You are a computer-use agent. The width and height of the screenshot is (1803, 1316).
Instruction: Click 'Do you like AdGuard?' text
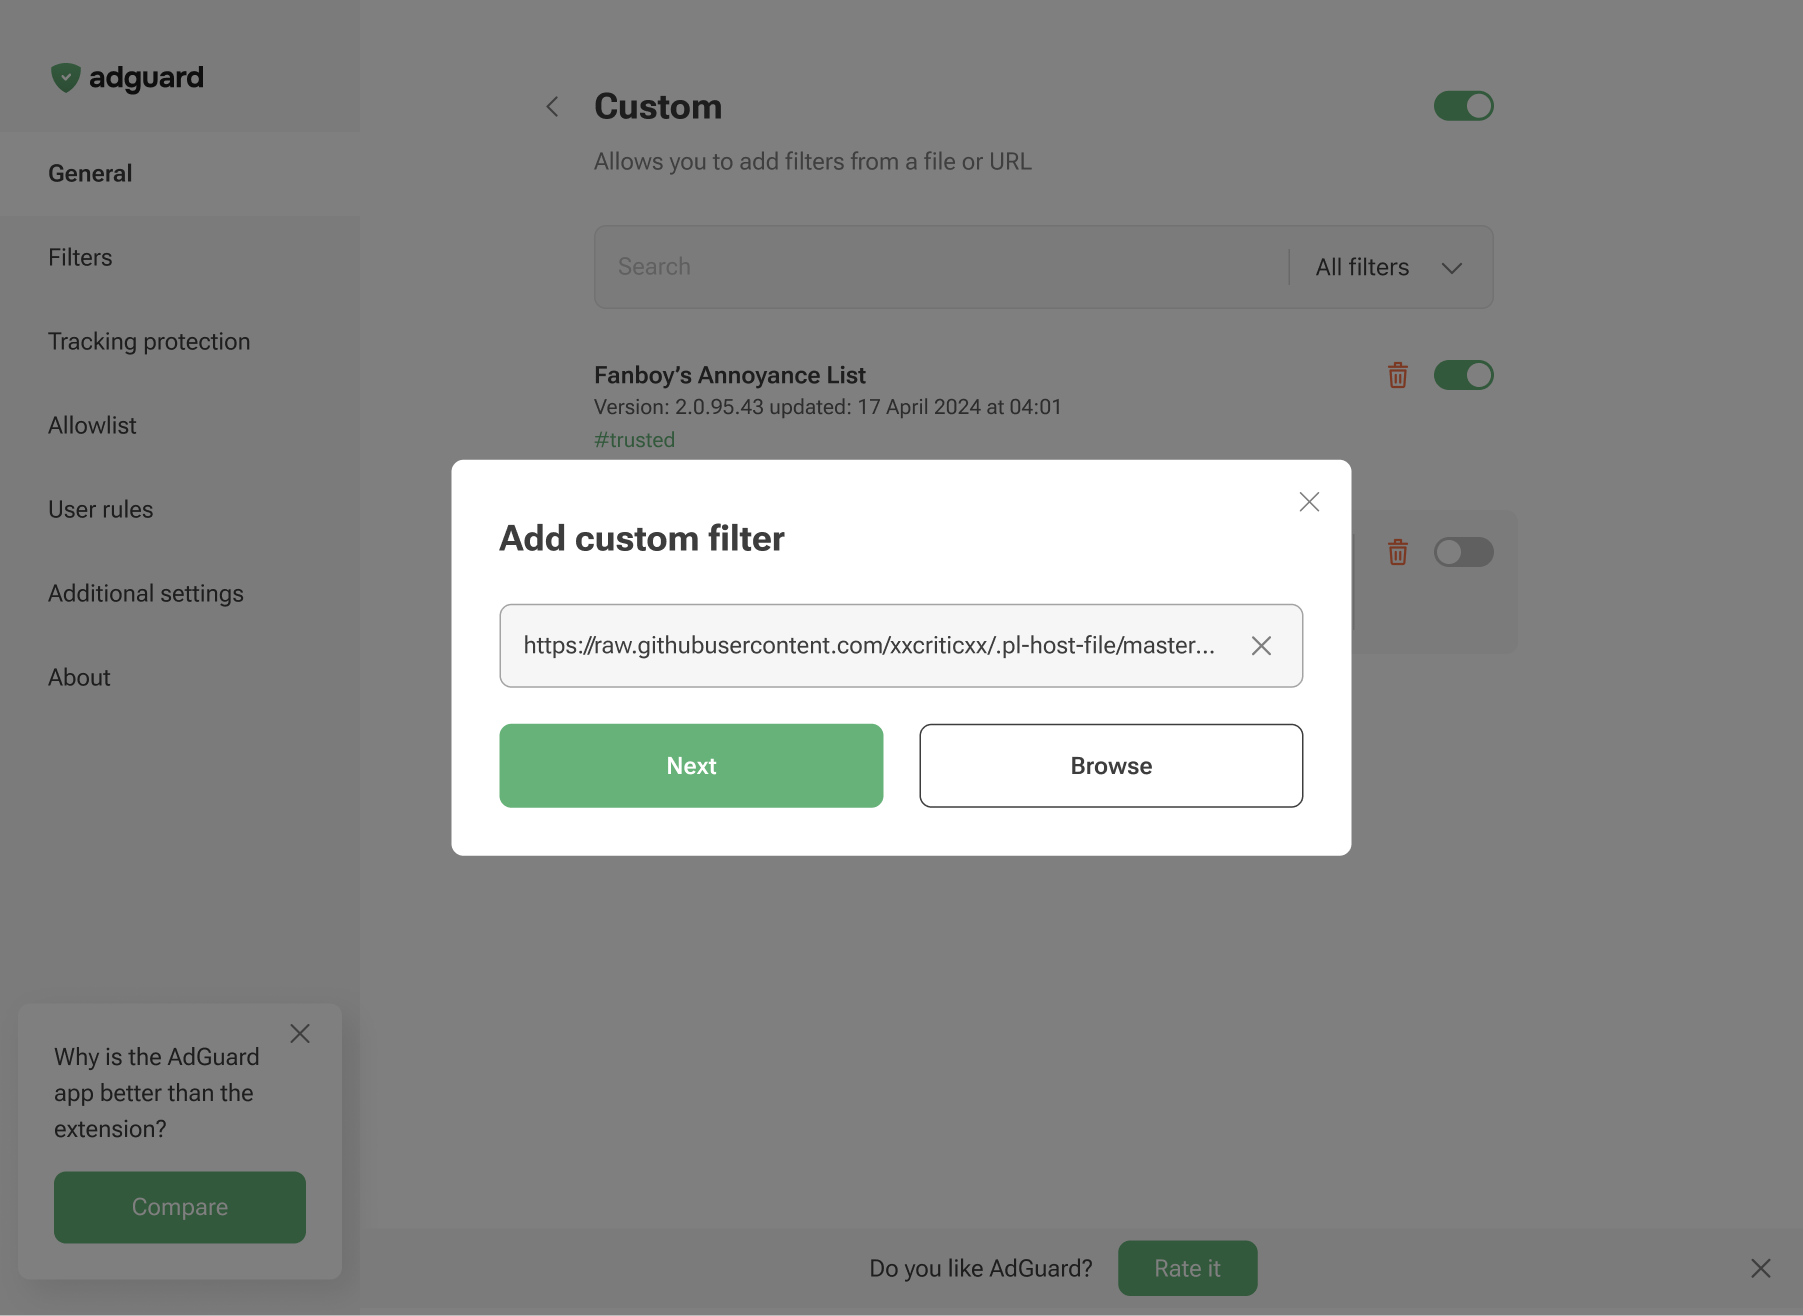pos(981,1268)
